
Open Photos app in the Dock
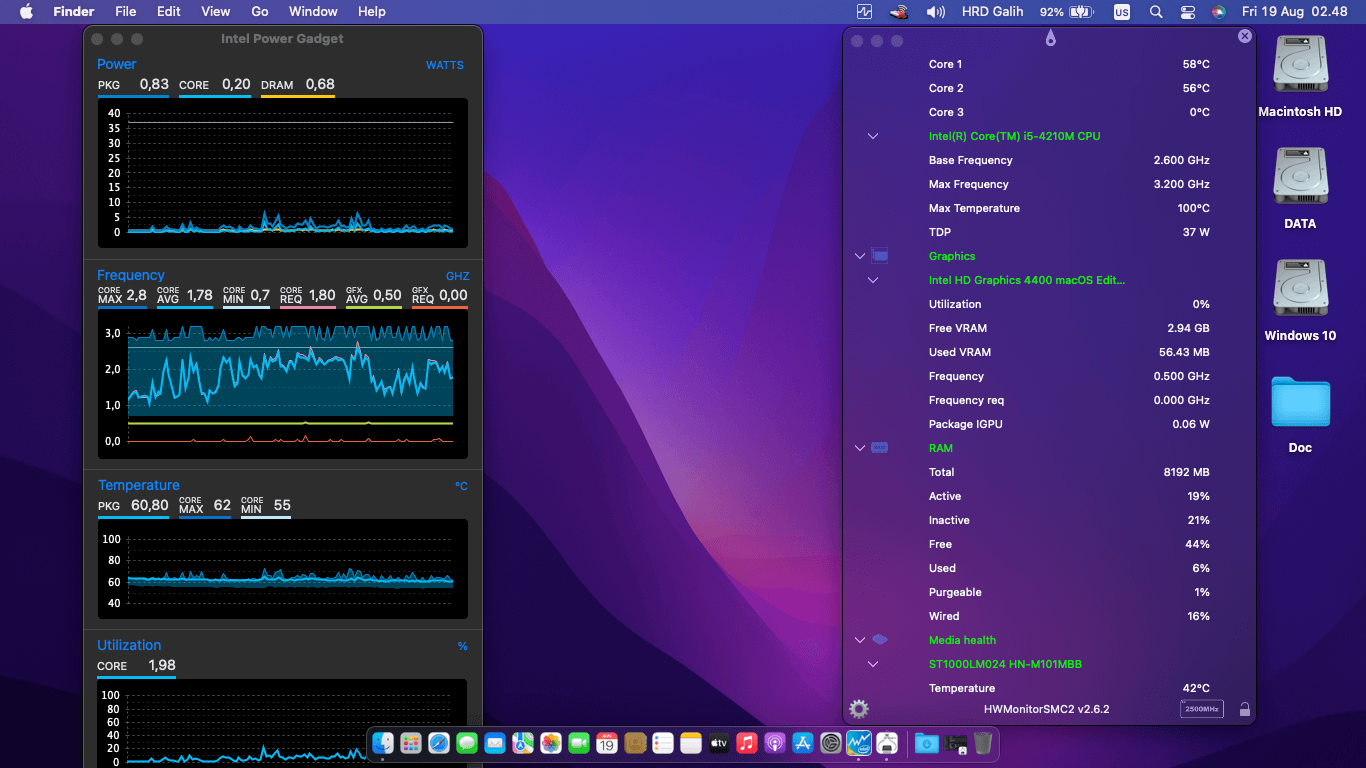pos(551,743)
